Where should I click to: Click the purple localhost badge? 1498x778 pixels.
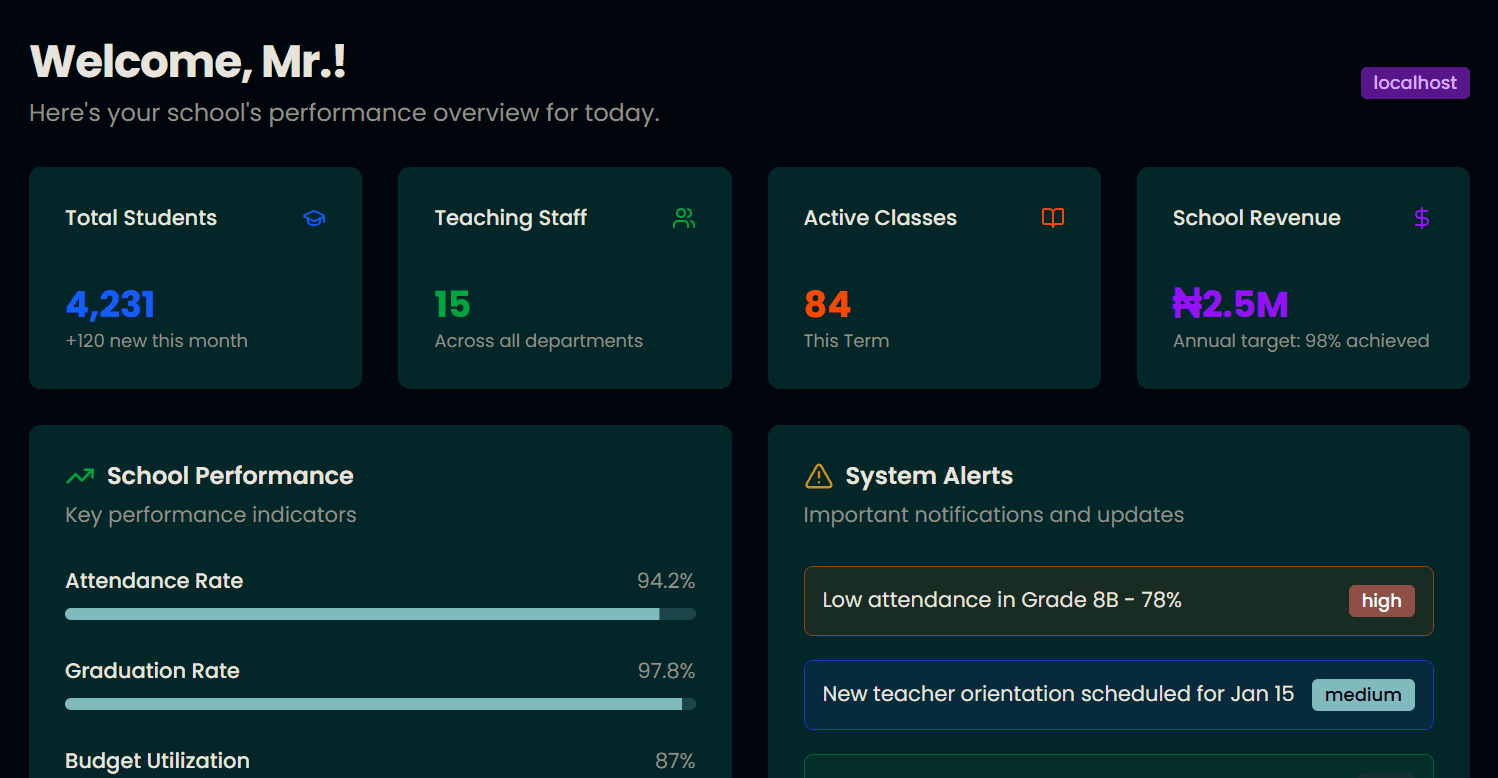click(1414, 83)
